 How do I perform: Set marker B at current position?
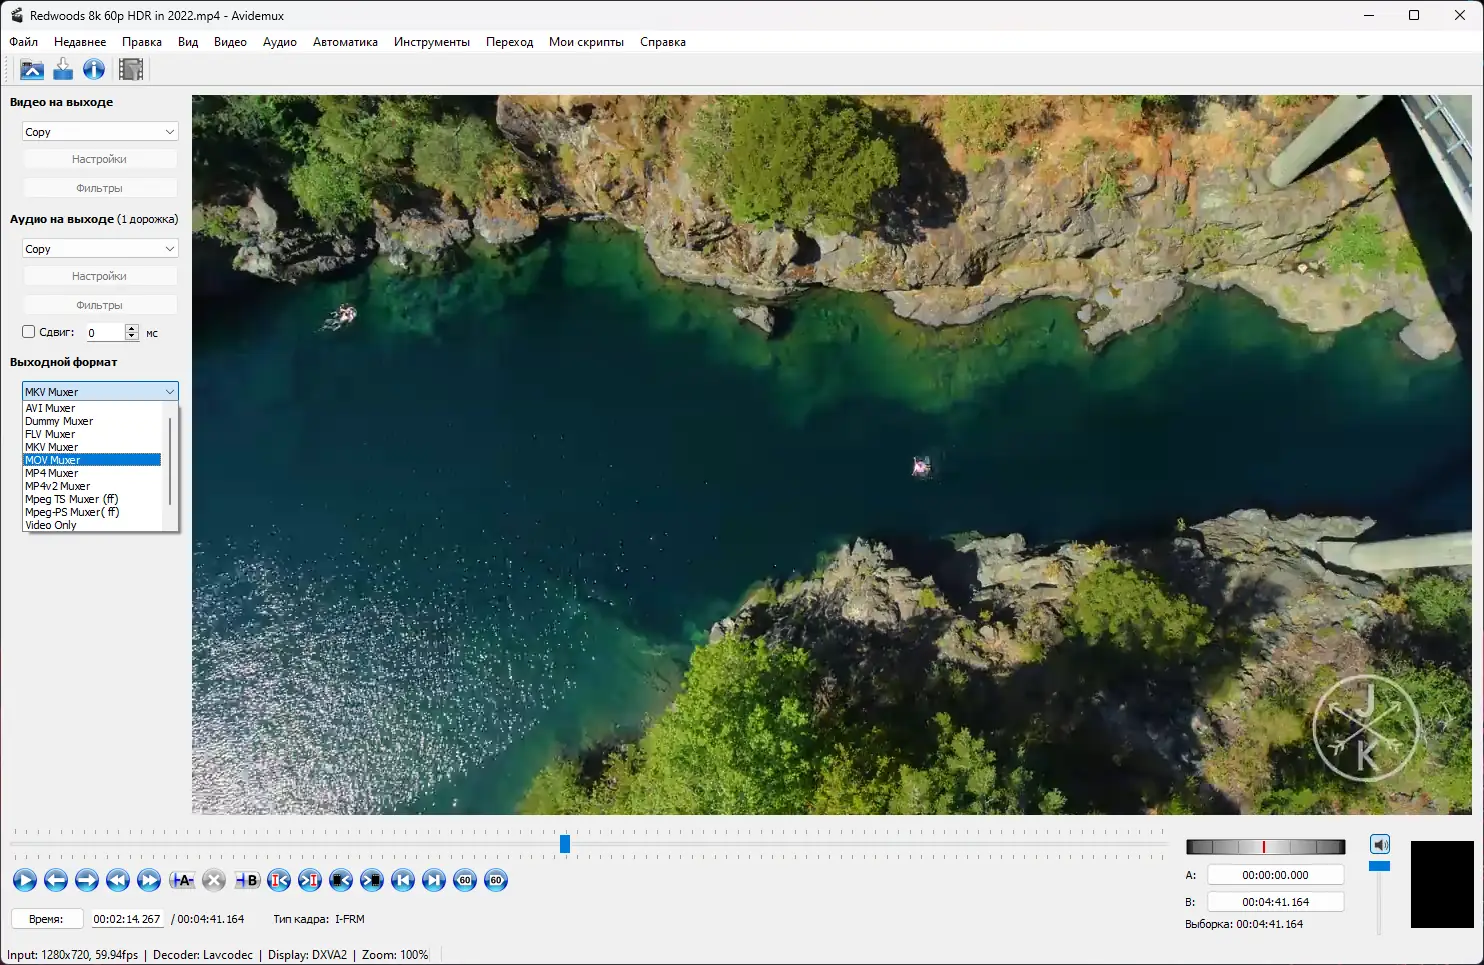247,880
